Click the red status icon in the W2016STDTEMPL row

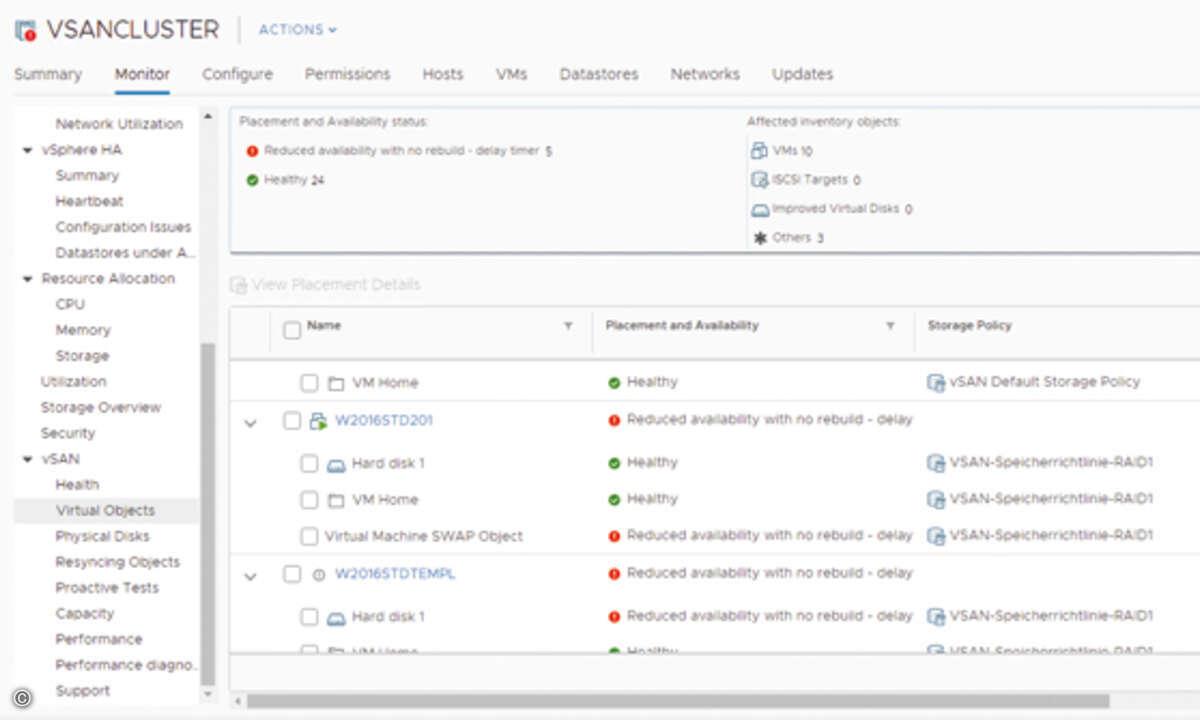(614, 574)
